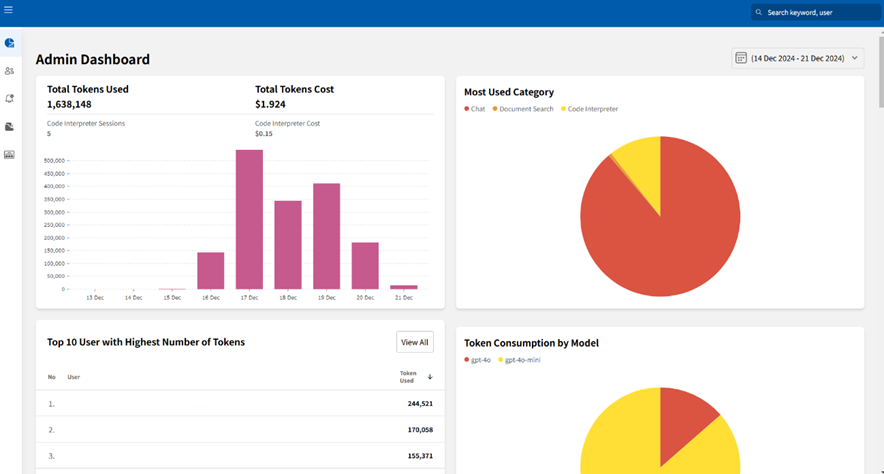Click the Token Used column header

(x=408, y=377)
